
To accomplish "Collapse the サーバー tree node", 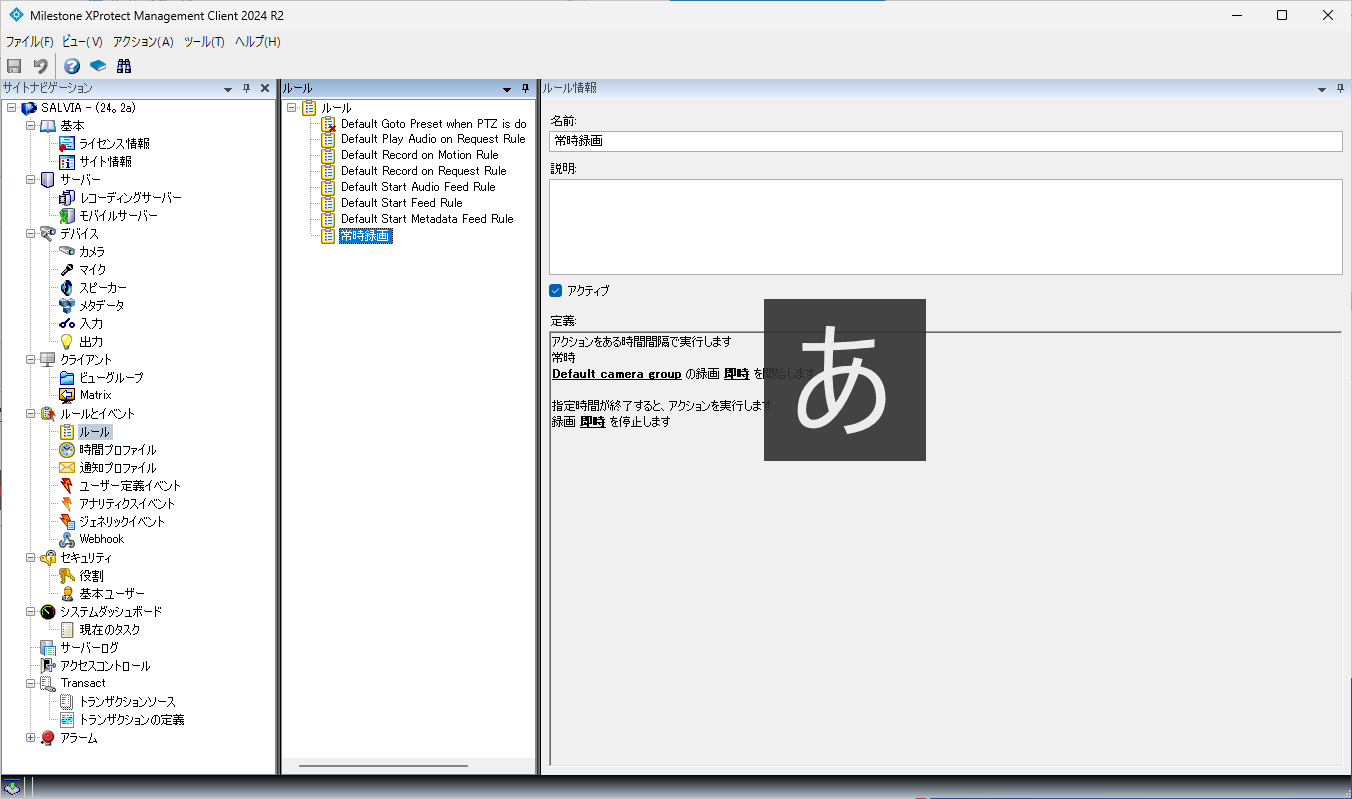I will (x=30, y=180).
